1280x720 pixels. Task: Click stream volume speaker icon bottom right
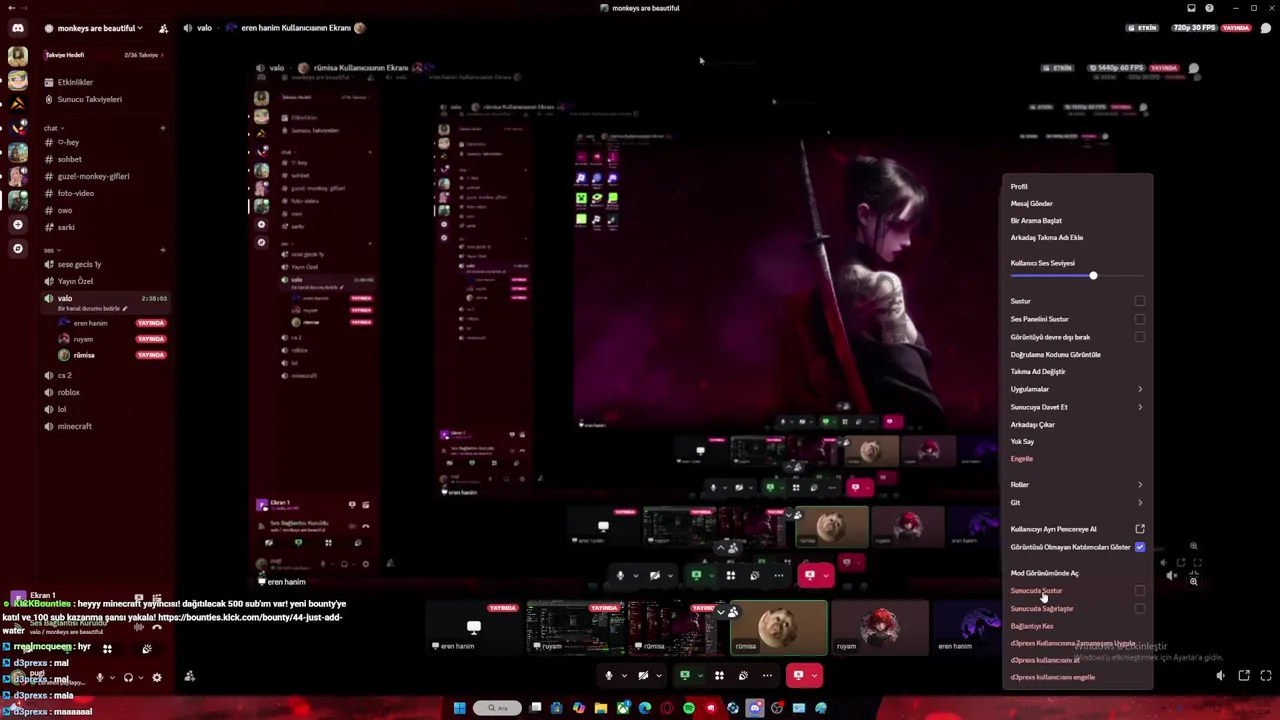click(x=1220, y=676)
